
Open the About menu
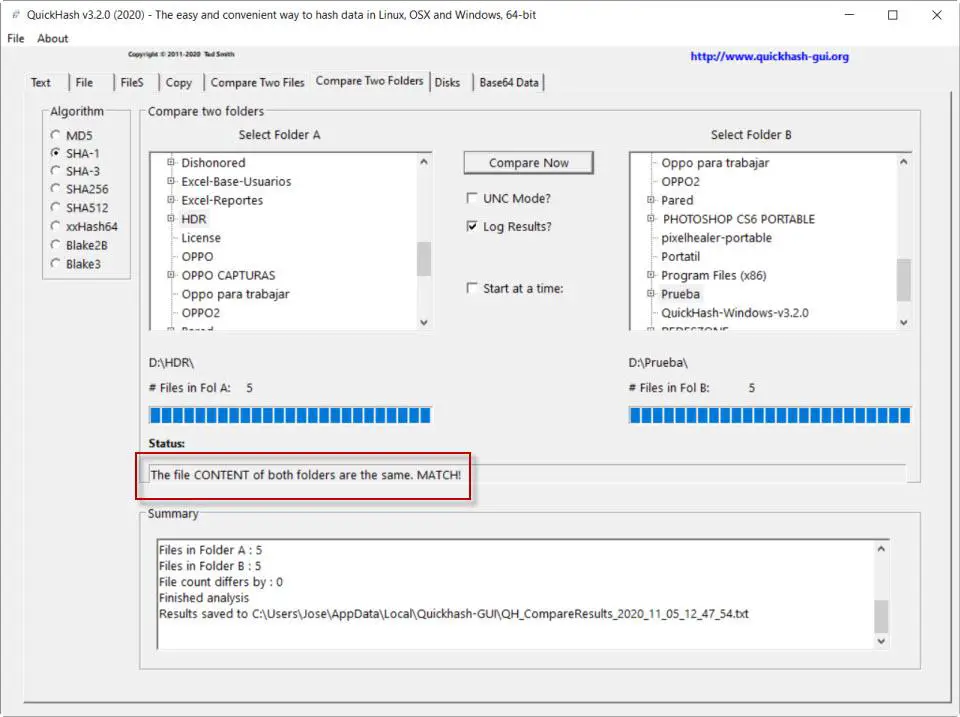click(x=53, y=39)
